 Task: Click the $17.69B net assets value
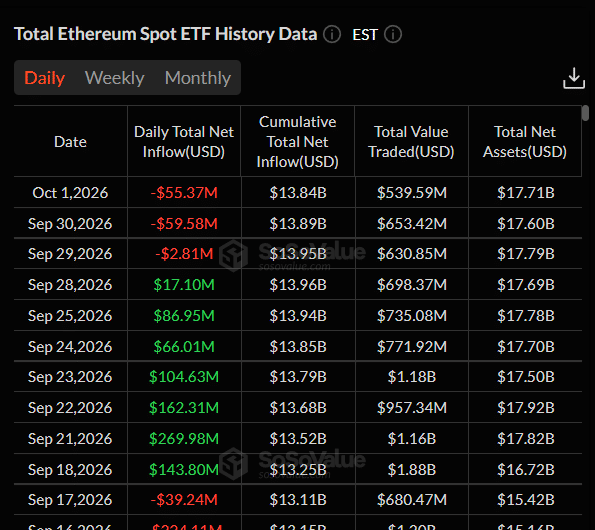(526, 285)
